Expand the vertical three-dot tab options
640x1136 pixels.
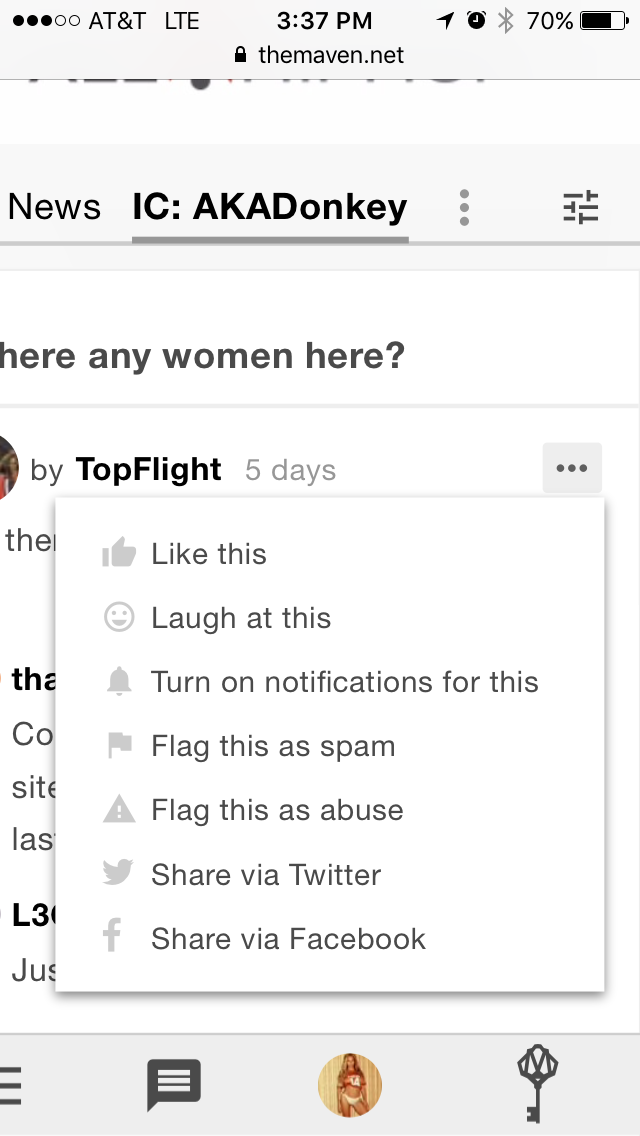pos(465,208)
